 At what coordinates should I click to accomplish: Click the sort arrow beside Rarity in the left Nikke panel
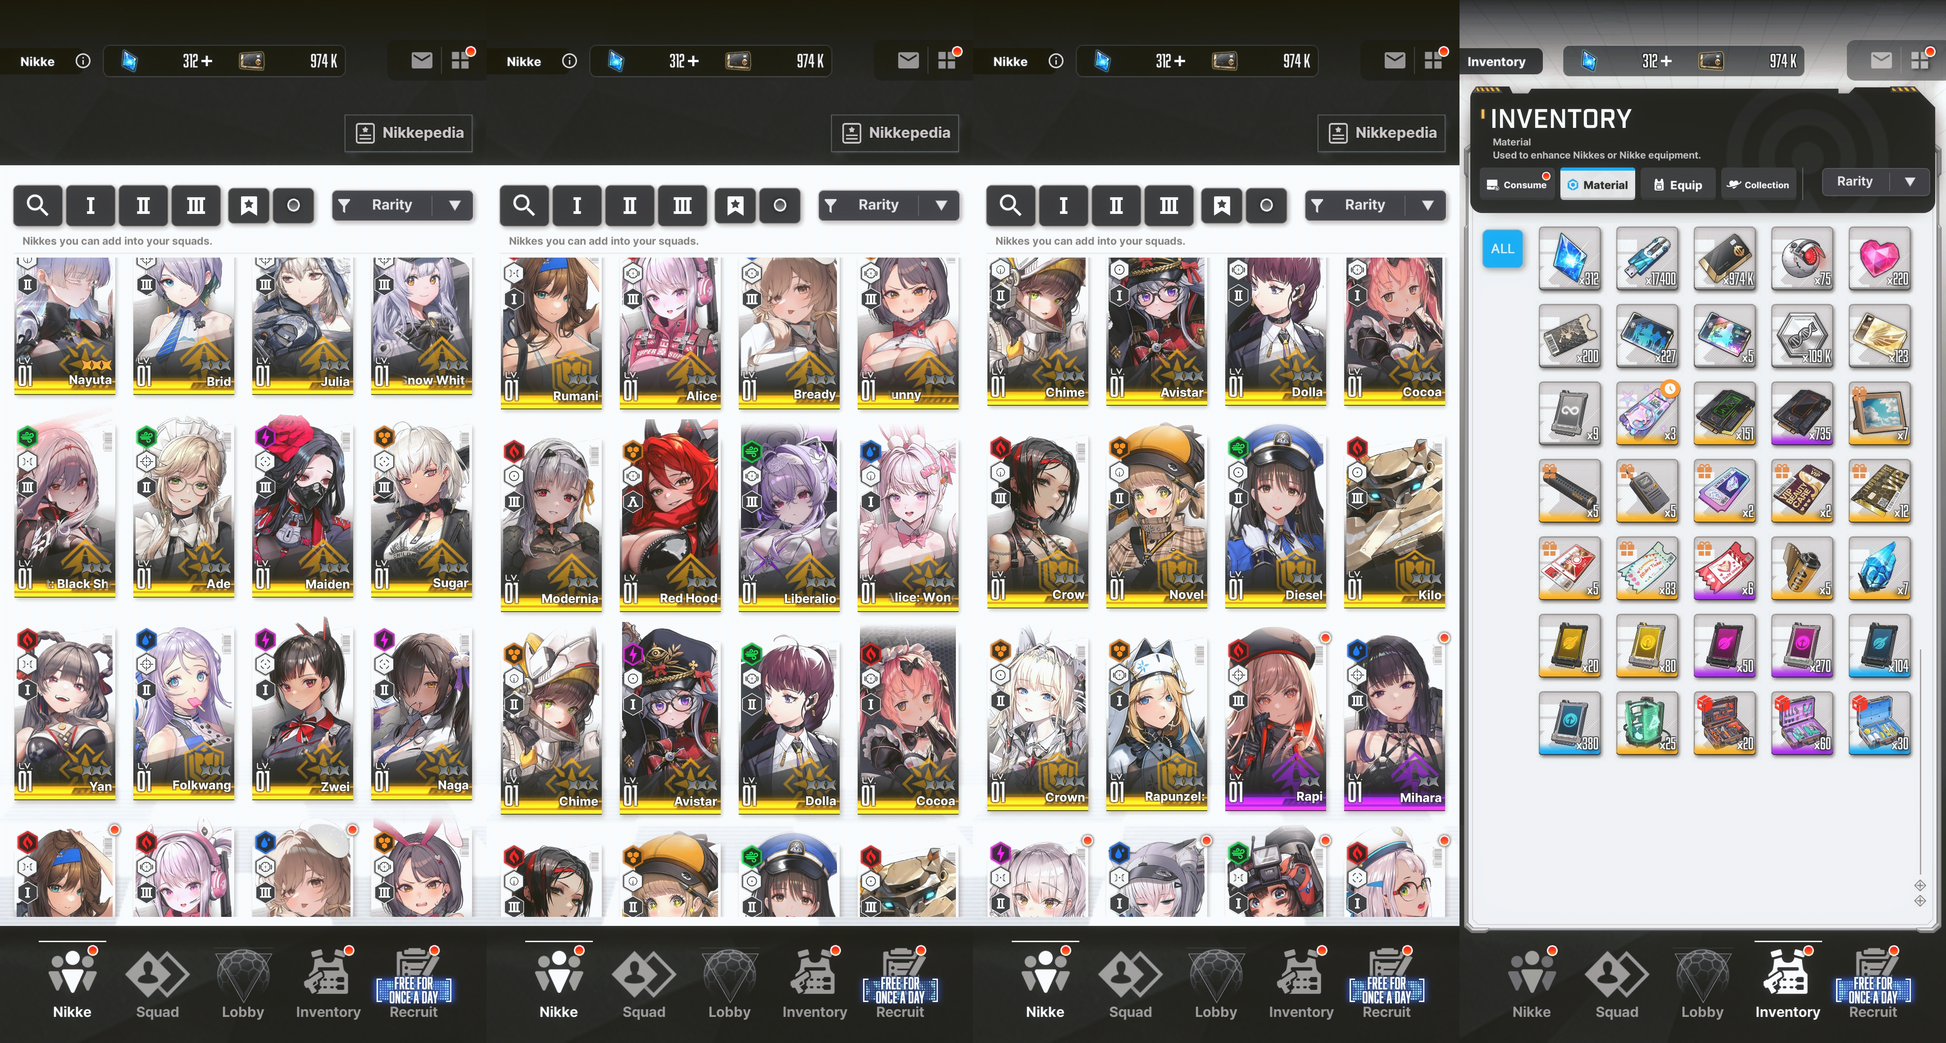455,205
